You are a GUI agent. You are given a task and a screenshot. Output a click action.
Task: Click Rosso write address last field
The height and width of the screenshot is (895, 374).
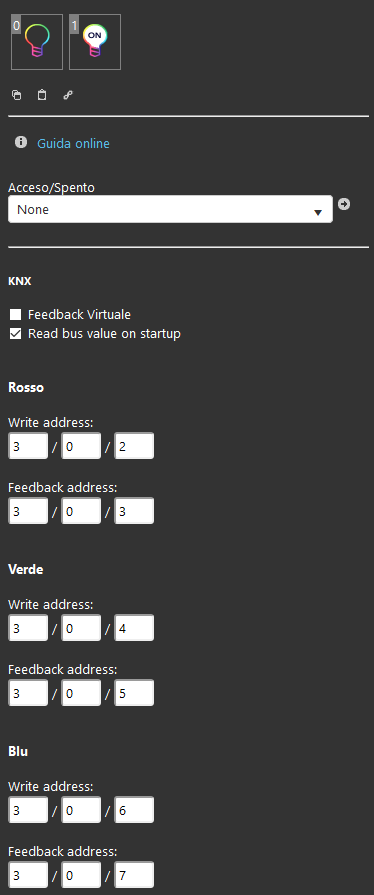pos(134,446)
